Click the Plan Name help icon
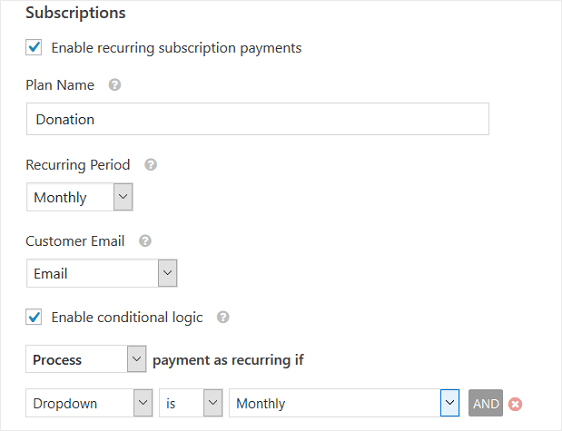This screenshot has height=431, width=562. (115, 85)
